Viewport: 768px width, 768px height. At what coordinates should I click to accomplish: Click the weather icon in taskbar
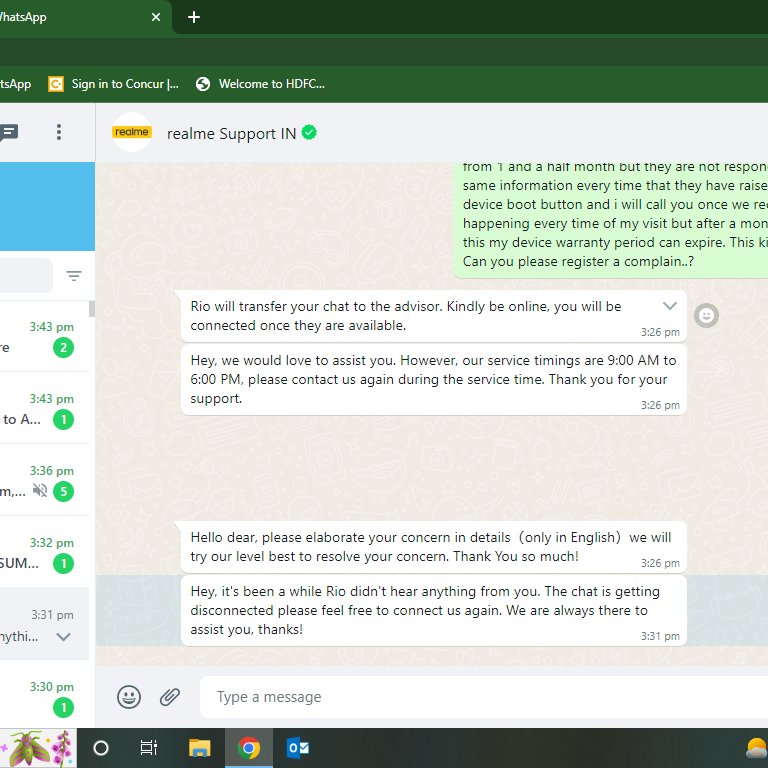pos(756,749)
